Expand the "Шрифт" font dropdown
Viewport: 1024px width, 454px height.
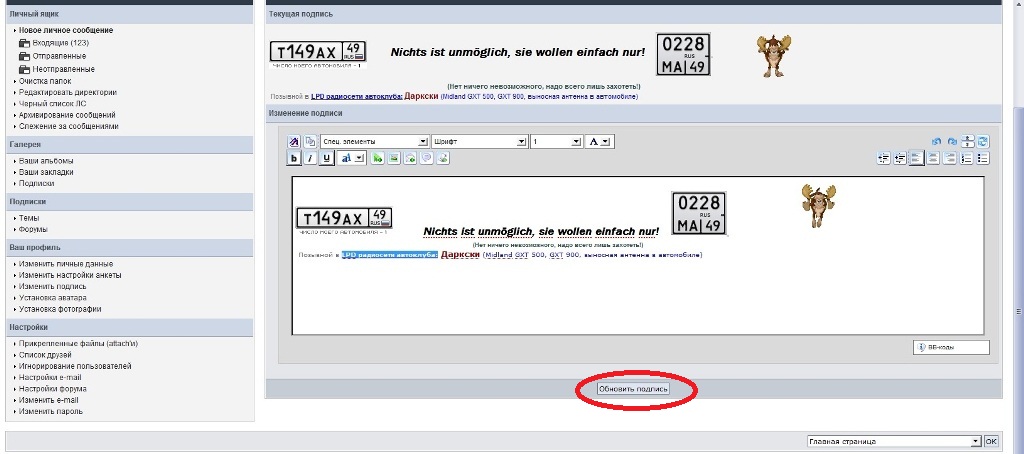521,142
